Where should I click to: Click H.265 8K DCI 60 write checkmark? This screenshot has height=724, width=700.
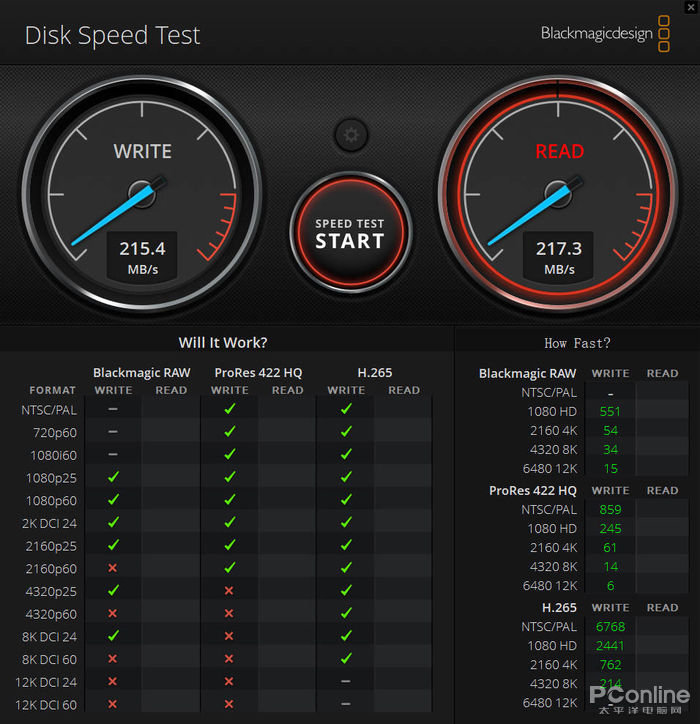pos(346,659)
